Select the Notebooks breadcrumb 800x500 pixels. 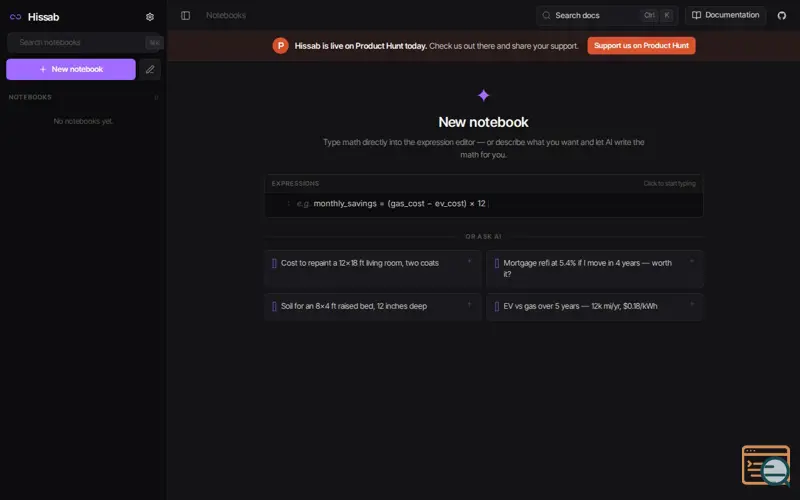pos(226,15)
